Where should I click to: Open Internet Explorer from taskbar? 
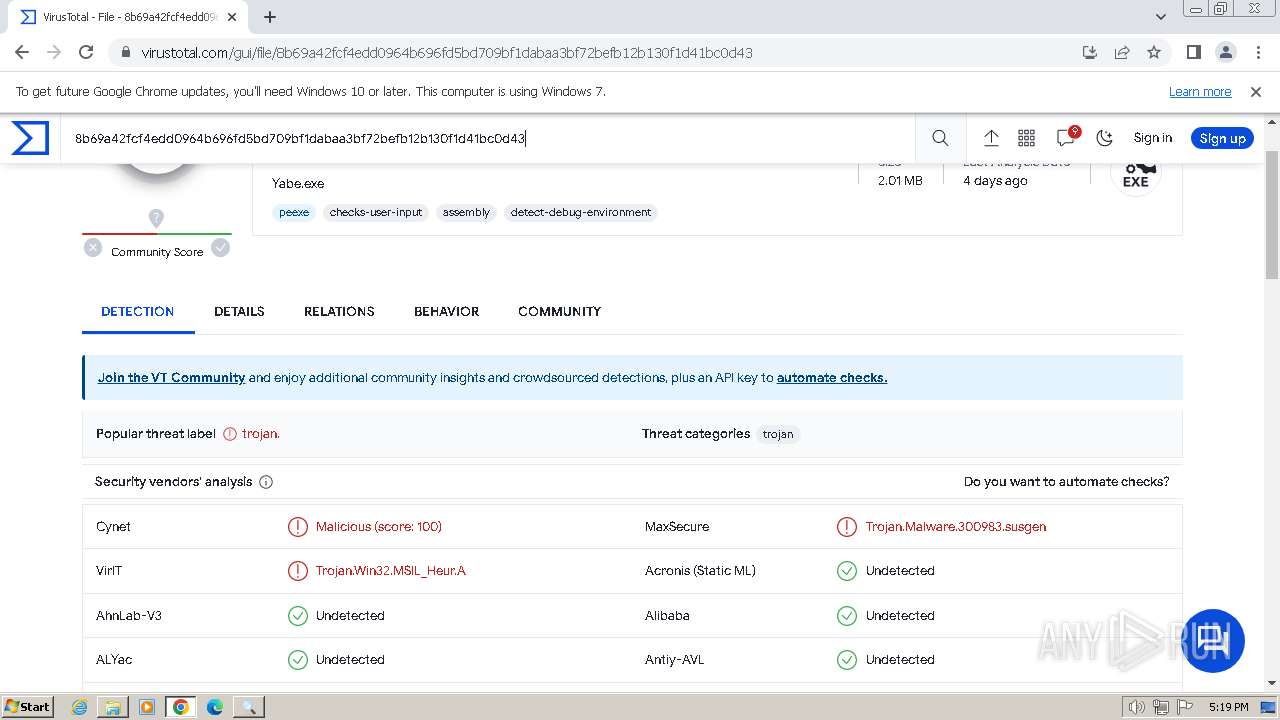point(80,707)
